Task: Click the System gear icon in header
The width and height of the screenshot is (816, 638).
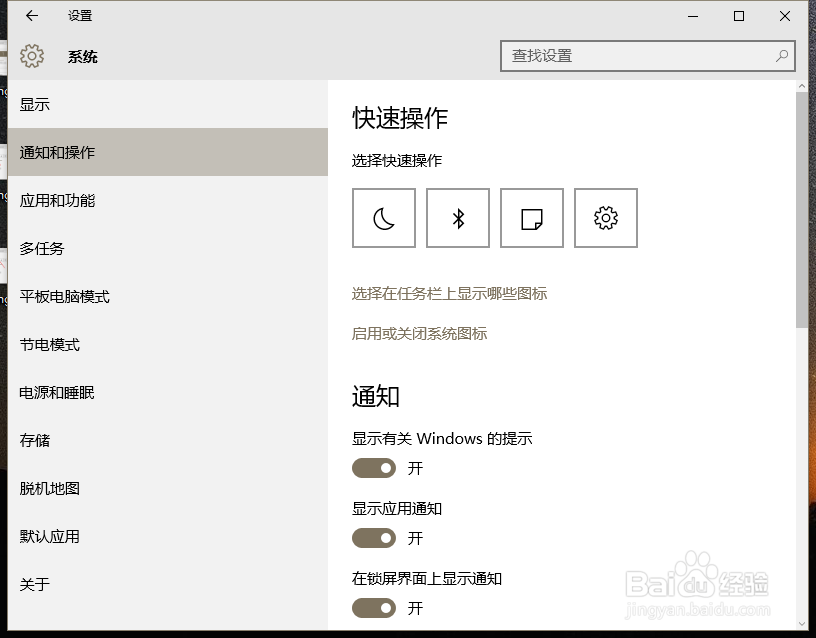Action: click(x=32, y=56)
